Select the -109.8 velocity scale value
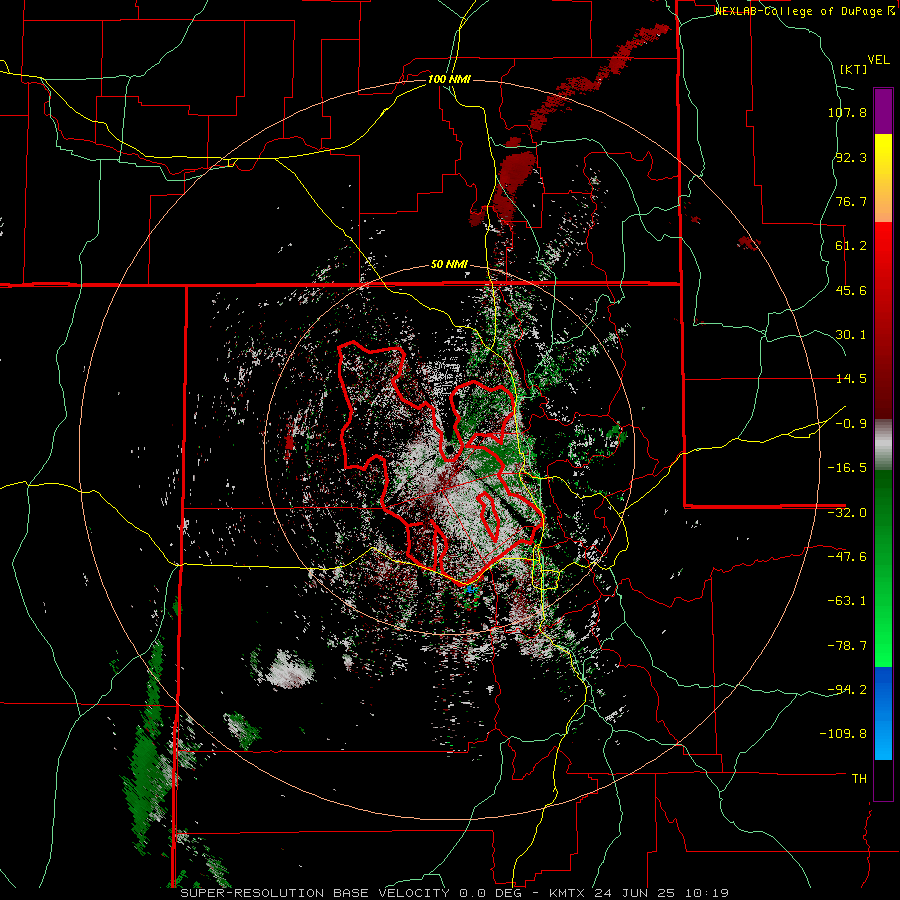The width and height of the screenshot is (900, 900). pyautogui.click(x=843, y=734)
